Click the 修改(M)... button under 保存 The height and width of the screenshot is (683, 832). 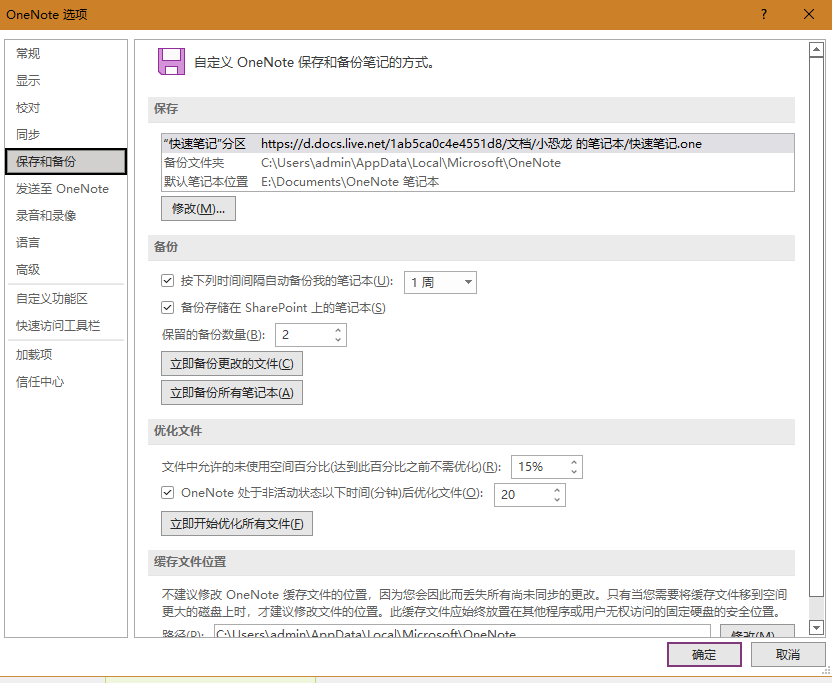tap(198, 209)
